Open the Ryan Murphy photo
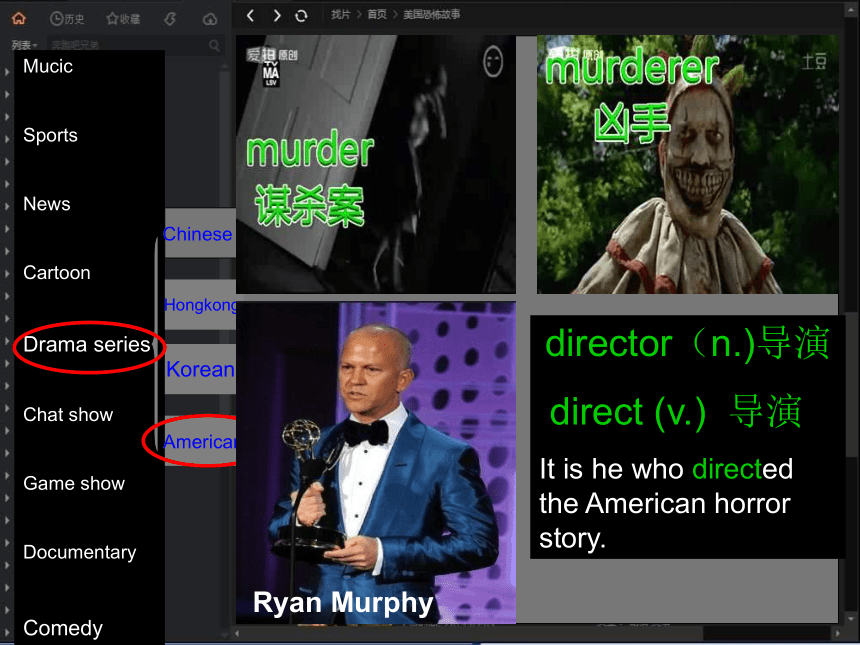The height and width of the screenshot is (645, 860). pos(376,462)
